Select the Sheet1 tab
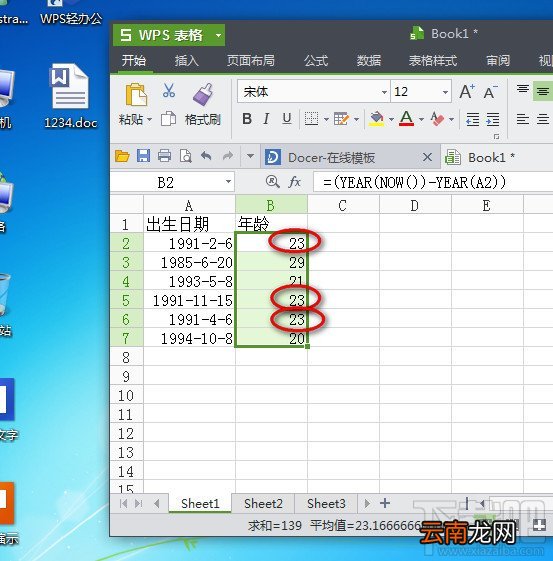 [x=200, y=503]
